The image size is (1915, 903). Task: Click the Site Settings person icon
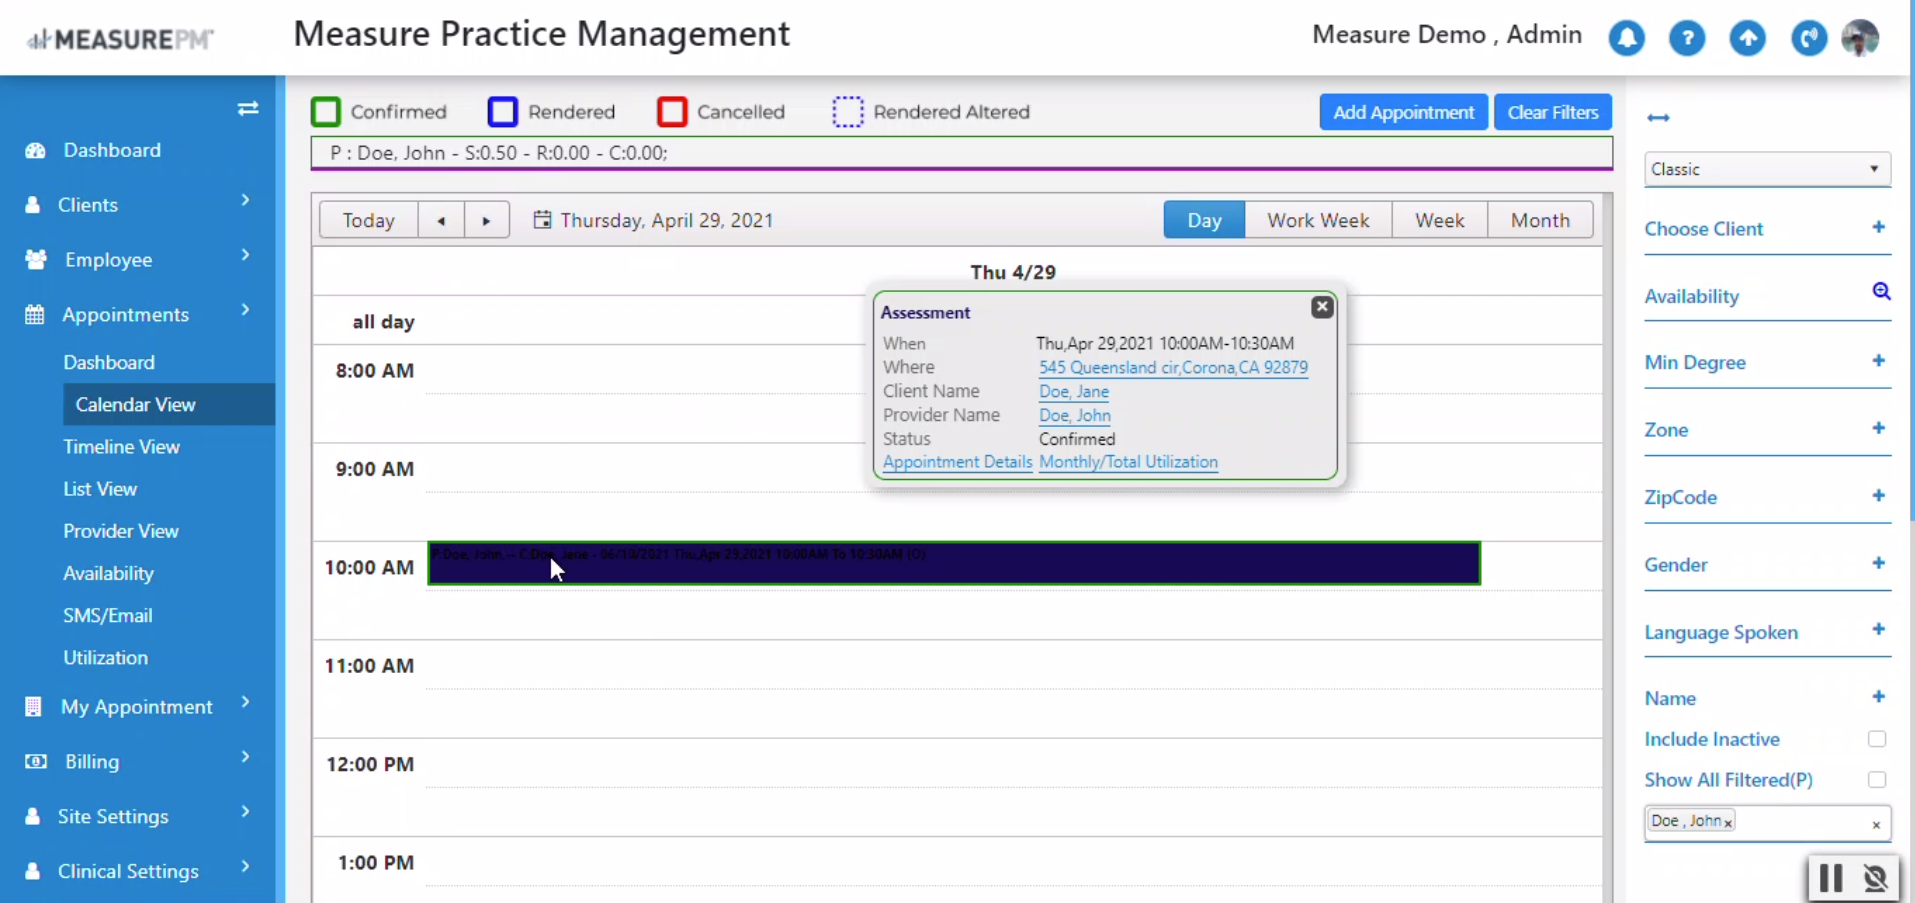tap(33, 817)
